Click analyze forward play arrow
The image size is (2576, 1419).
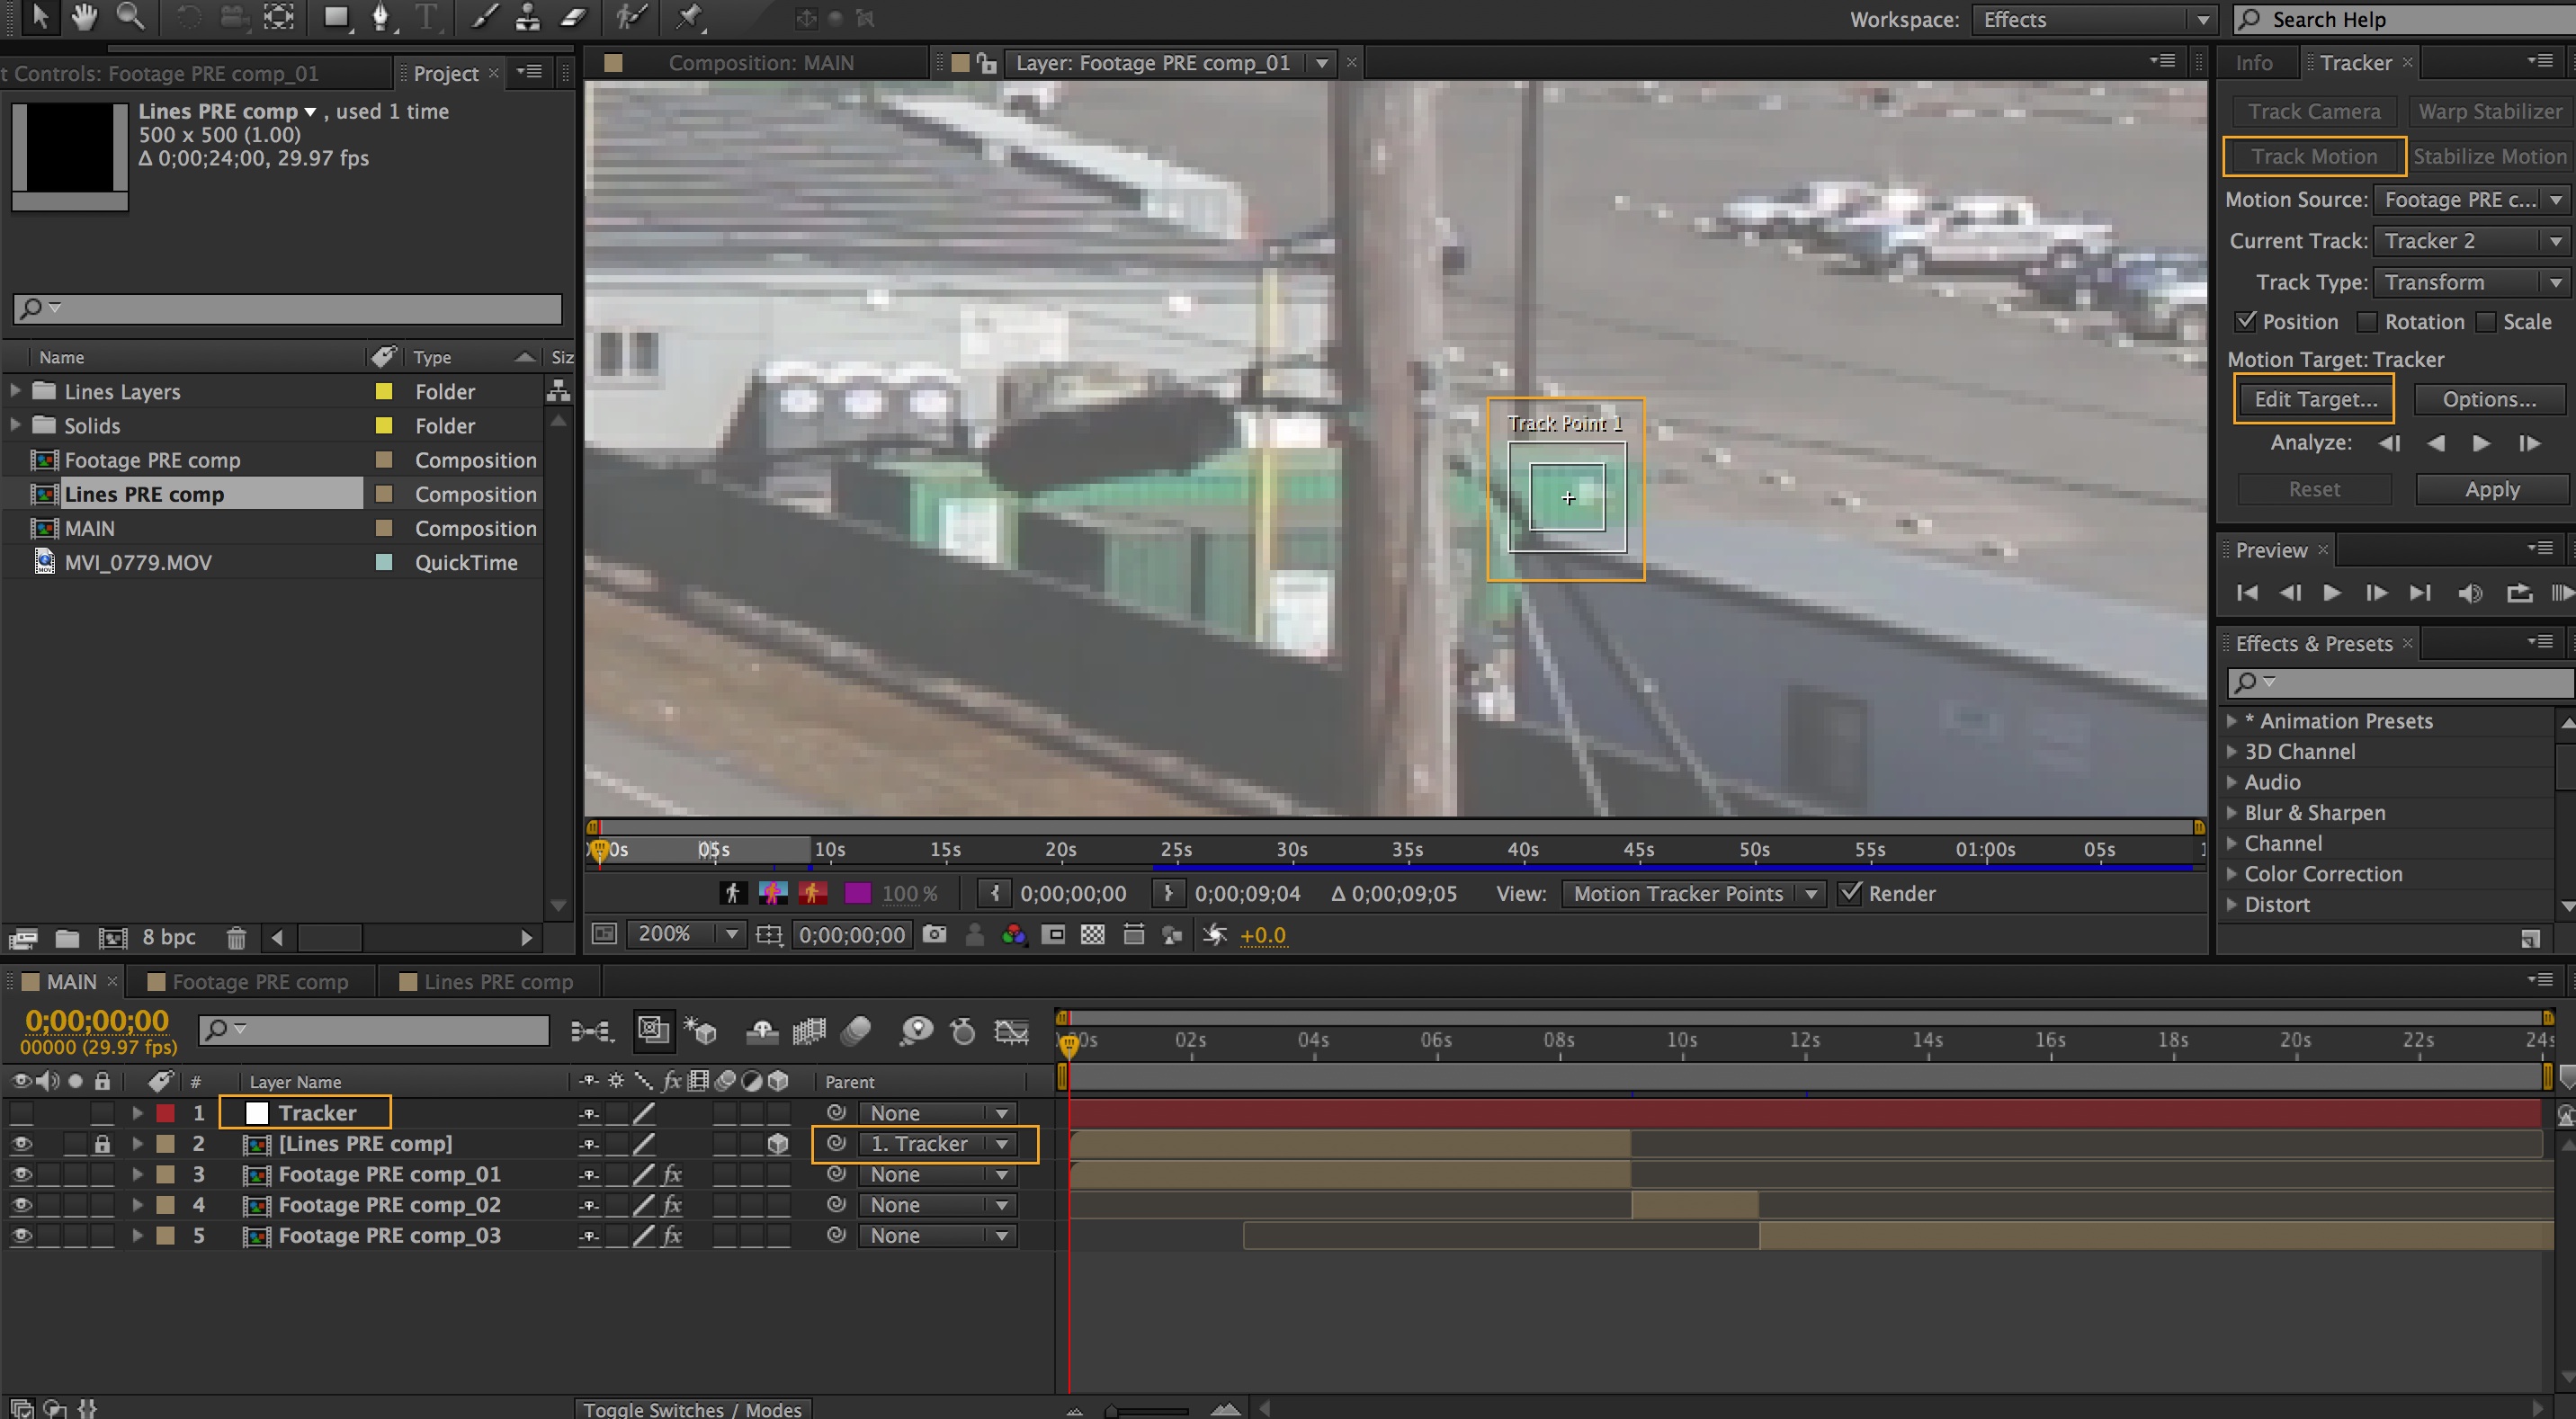coord(2481,443)
